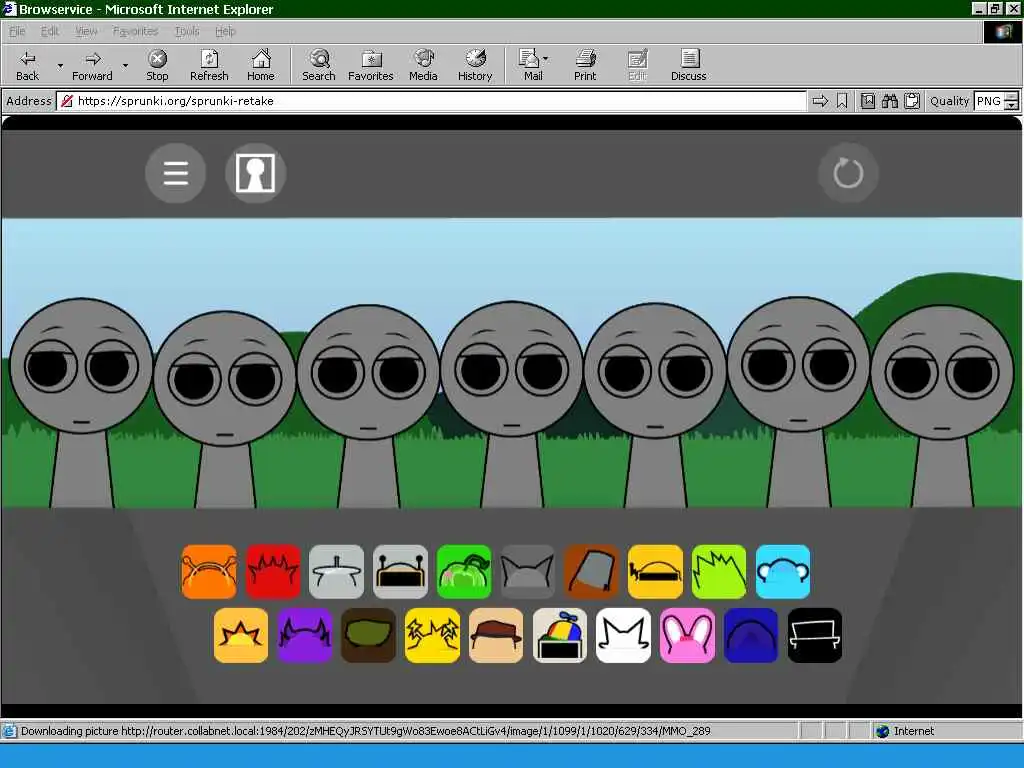Select the yellow-orange visor character icon

[655, 571]
